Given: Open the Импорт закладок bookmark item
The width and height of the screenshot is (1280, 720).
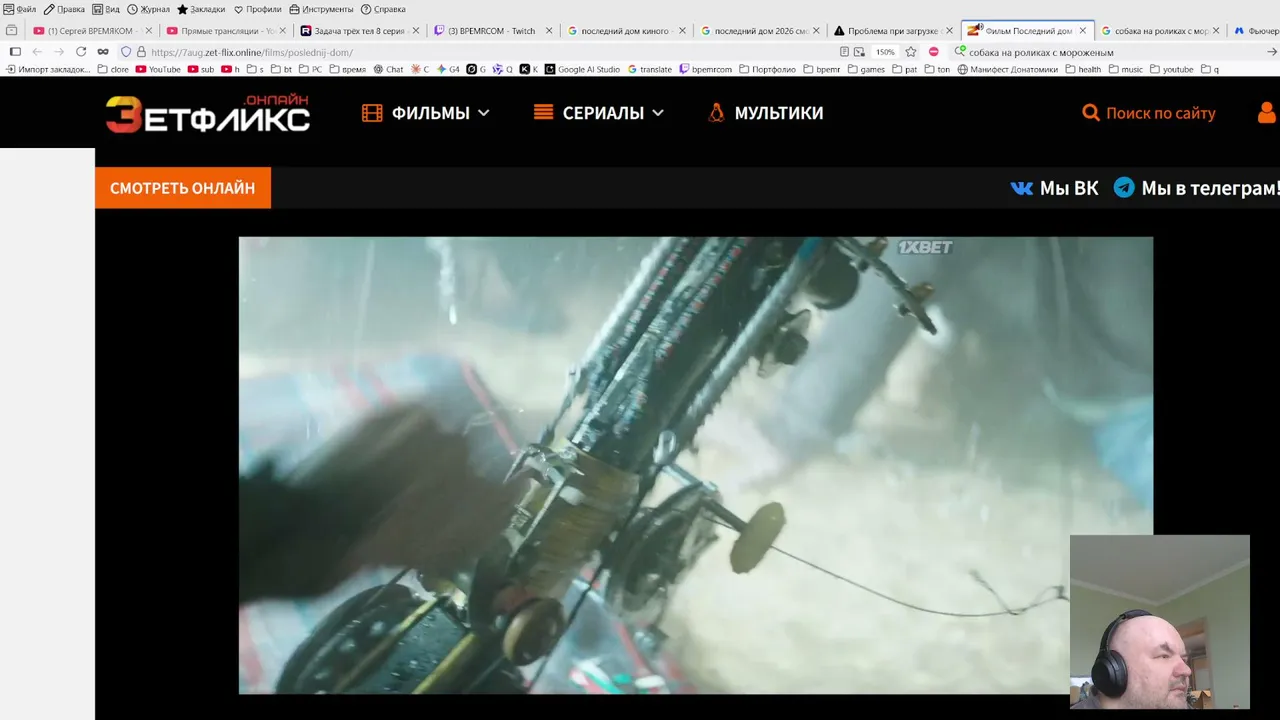Looking at the screenshot, I should pyautogui.click(x=48, y=69).
